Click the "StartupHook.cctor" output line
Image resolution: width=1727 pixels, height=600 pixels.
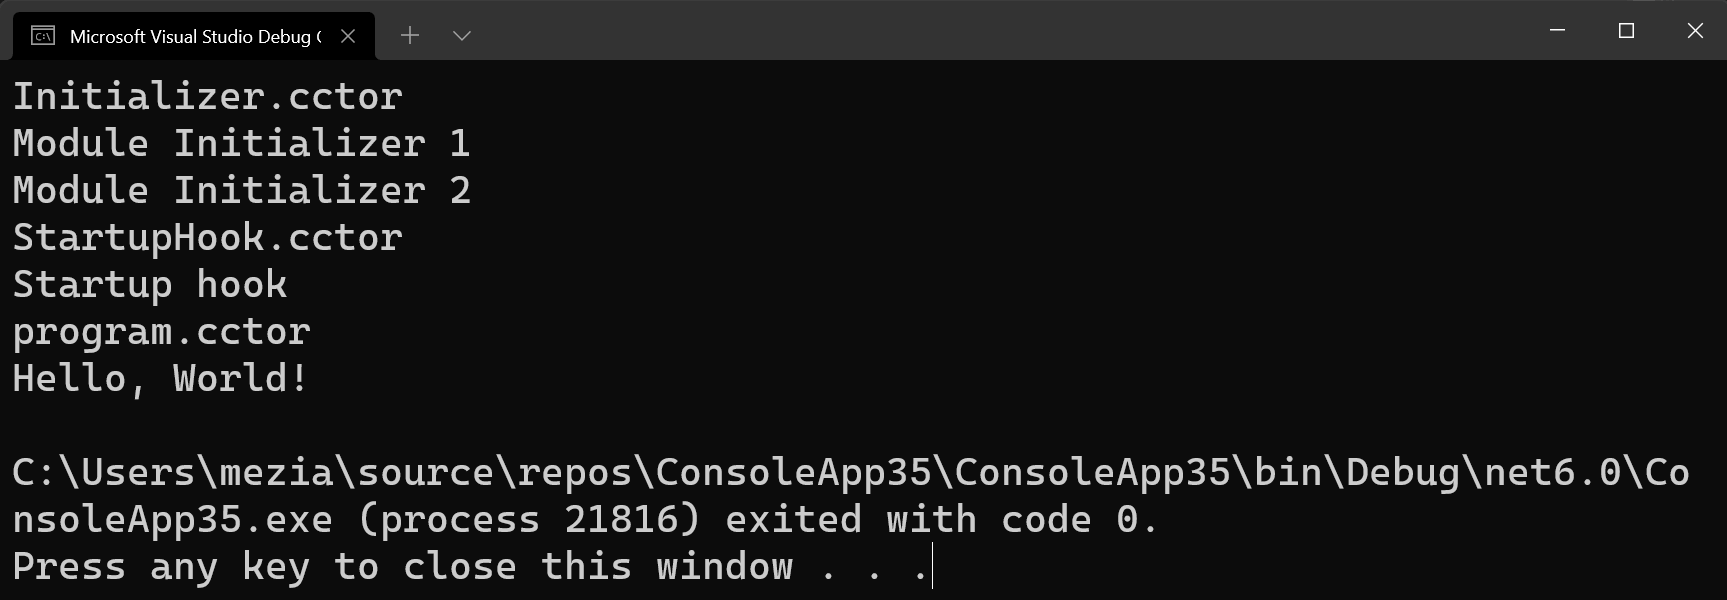pos(207,238)
